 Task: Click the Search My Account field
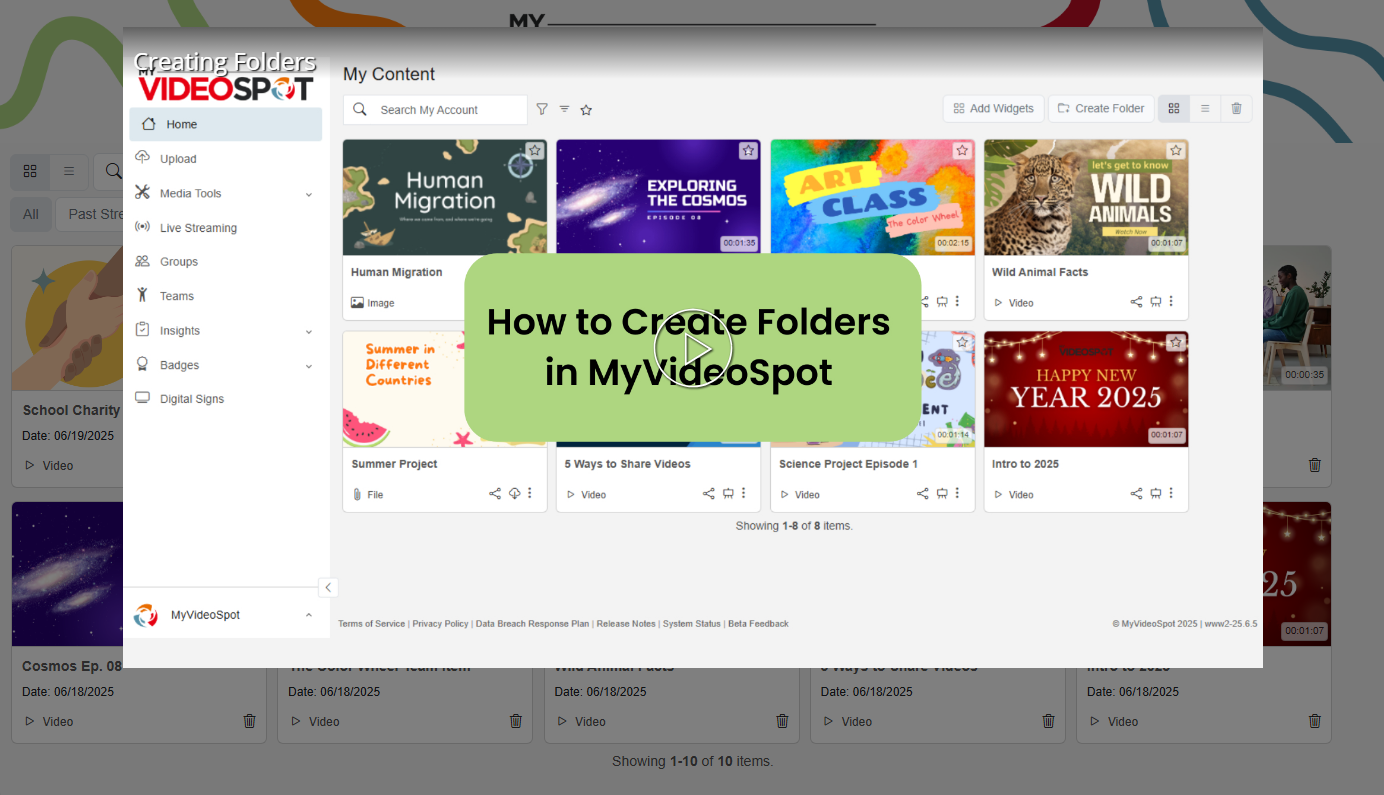435,110
